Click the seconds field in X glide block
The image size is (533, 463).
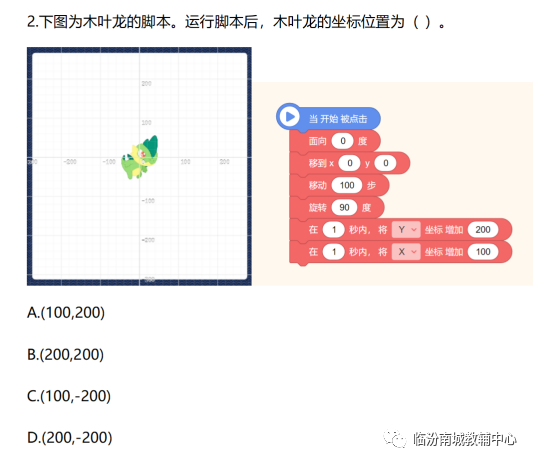point(334,252)
